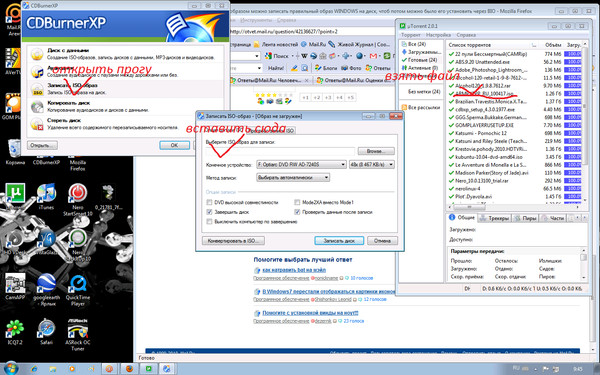Choose the Стереть диск option icon

coord(37,124)
